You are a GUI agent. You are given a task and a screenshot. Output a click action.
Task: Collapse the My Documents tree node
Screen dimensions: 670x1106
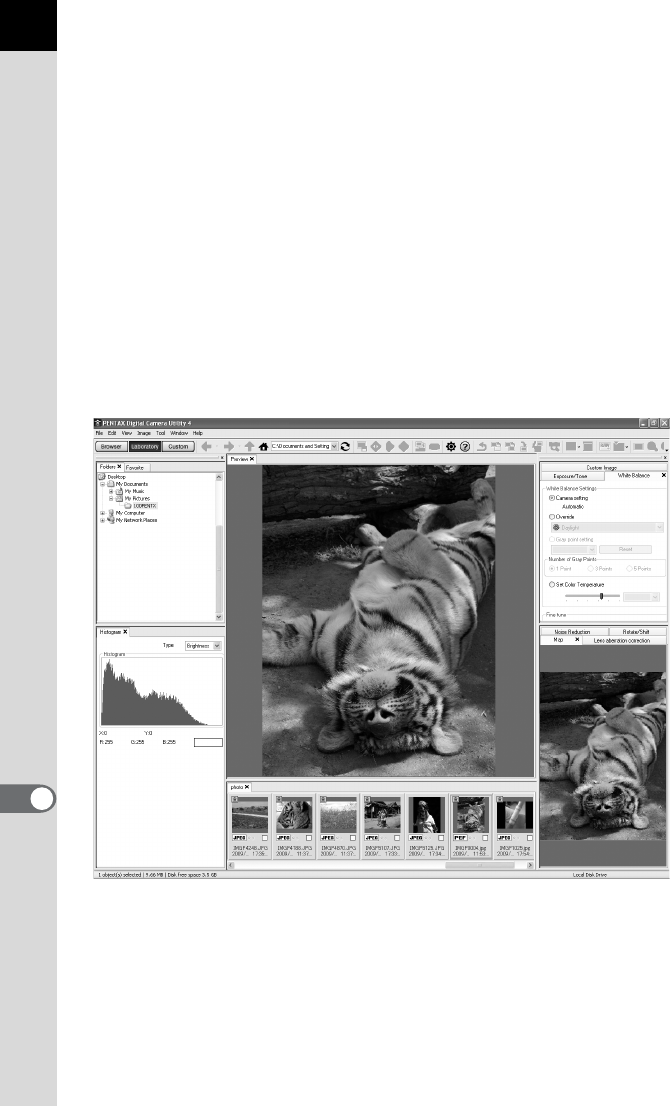[102, 485]
